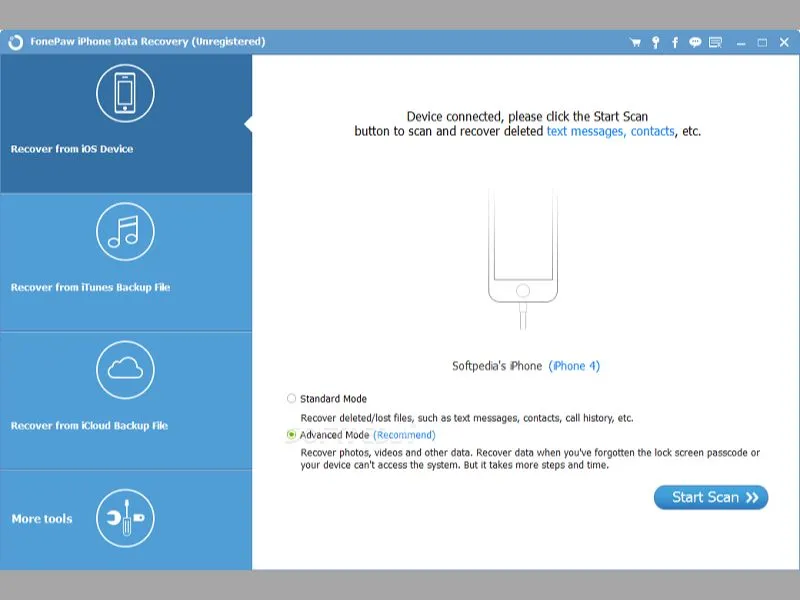Viewport: 800px width, 600px height.
Task: Click the cloud iCloud backup icon
Action: (125, 370)
